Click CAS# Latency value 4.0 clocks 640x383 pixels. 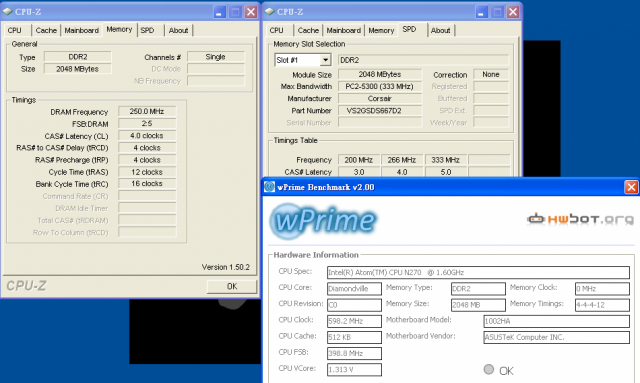[x=147, y=136]
